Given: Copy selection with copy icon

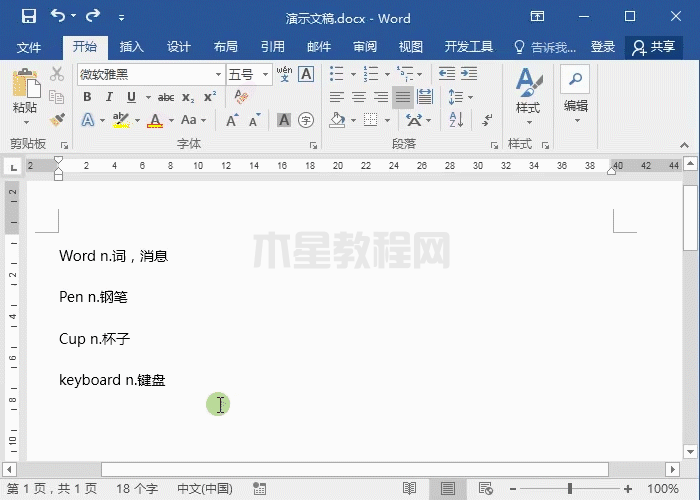Looking at the screenshot, I should 57,96.
